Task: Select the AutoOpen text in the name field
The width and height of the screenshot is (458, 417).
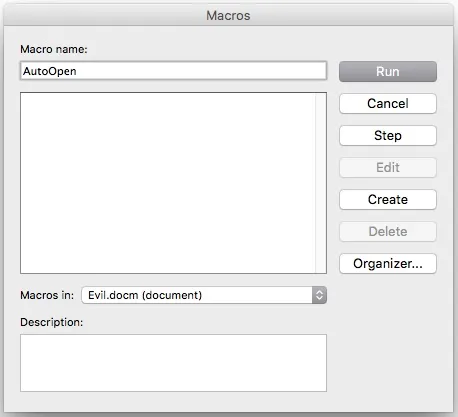Action: 50,71
